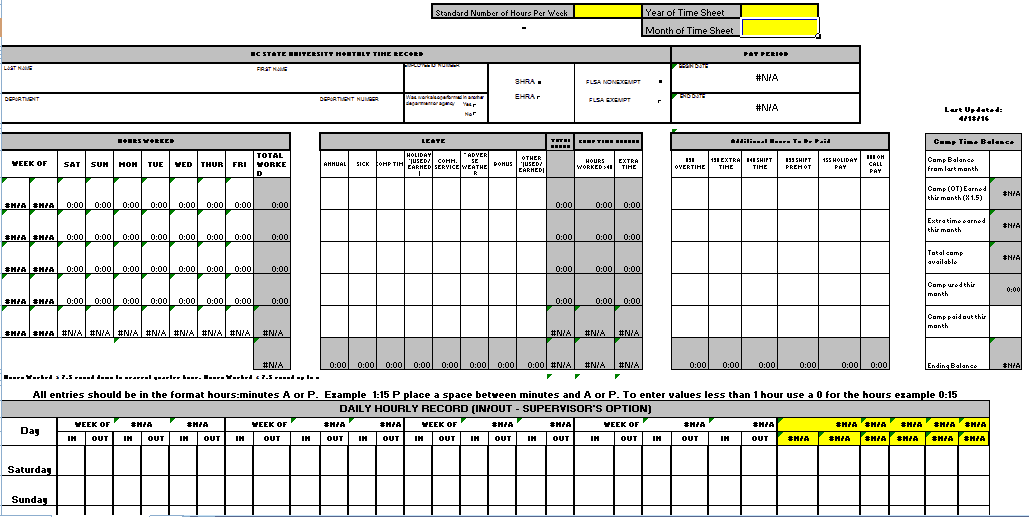Click the first OUT cell in the Saturday row
The width and height of the screenshot is (1029, 517).
(x=99, y=461)
